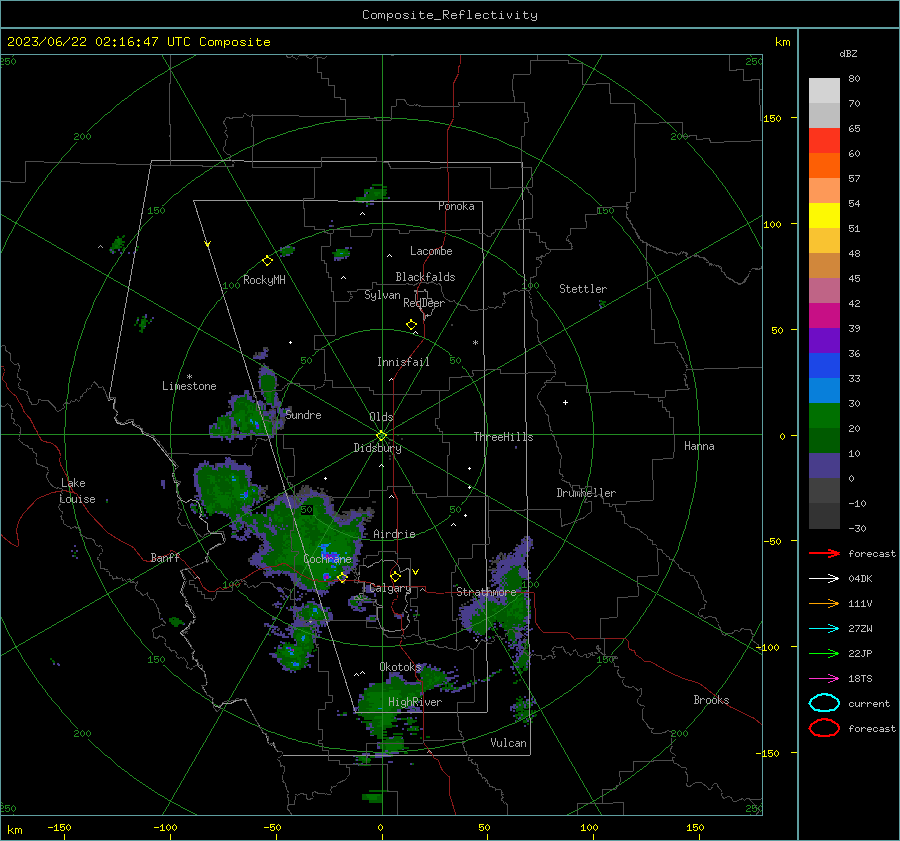Select the orange 111V arrow legend icon
Viewport: 900px width, 841px height.
click(x=824, y=603)
